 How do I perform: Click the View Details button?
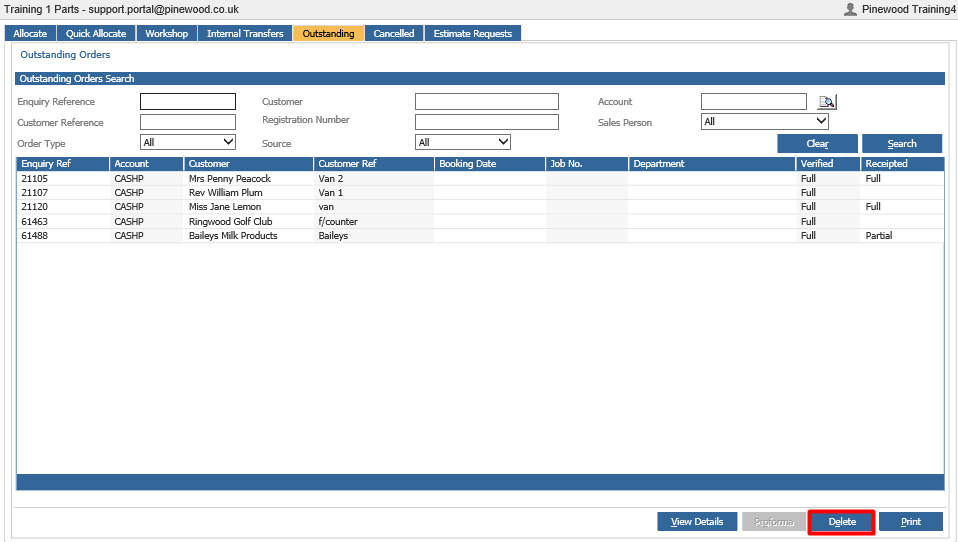coord(697,522)
